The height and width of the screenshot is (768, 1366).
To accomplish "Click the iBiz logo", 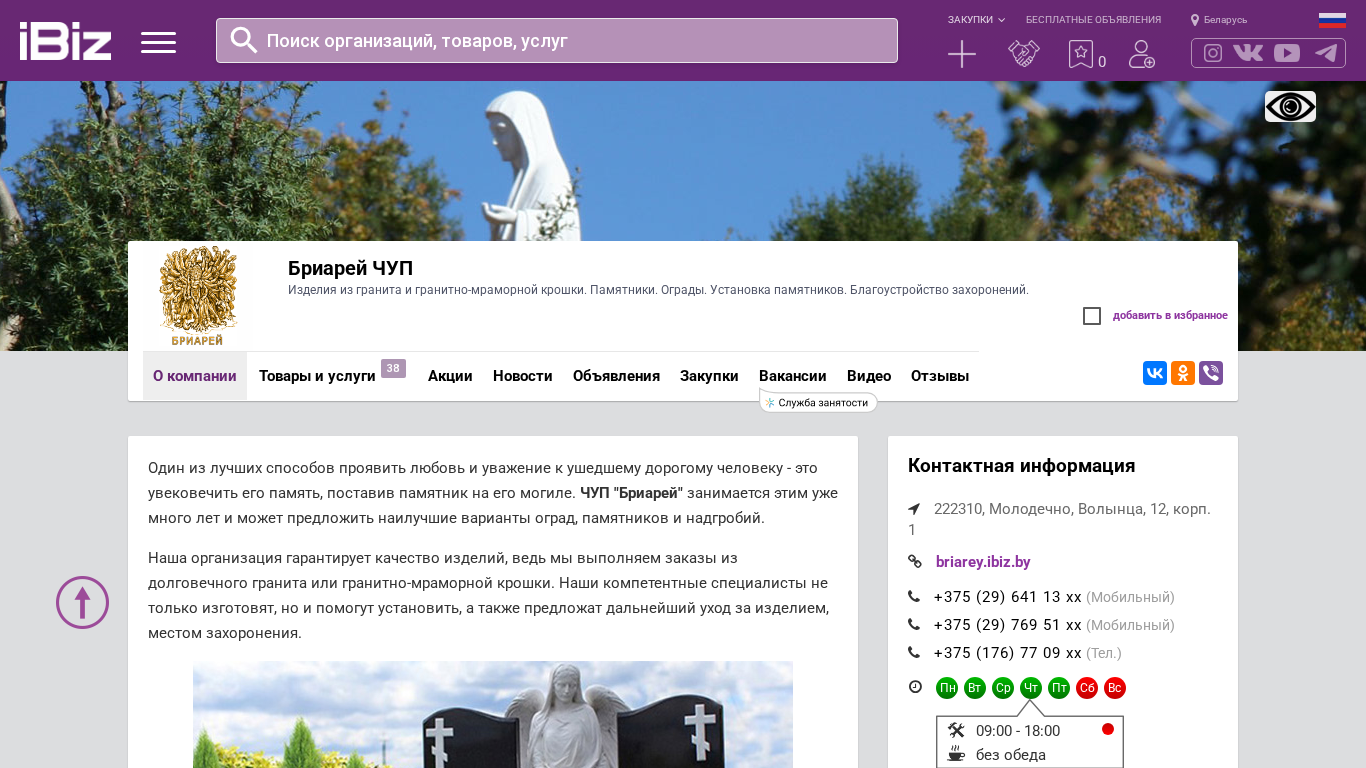I will (x=65, y=41).
